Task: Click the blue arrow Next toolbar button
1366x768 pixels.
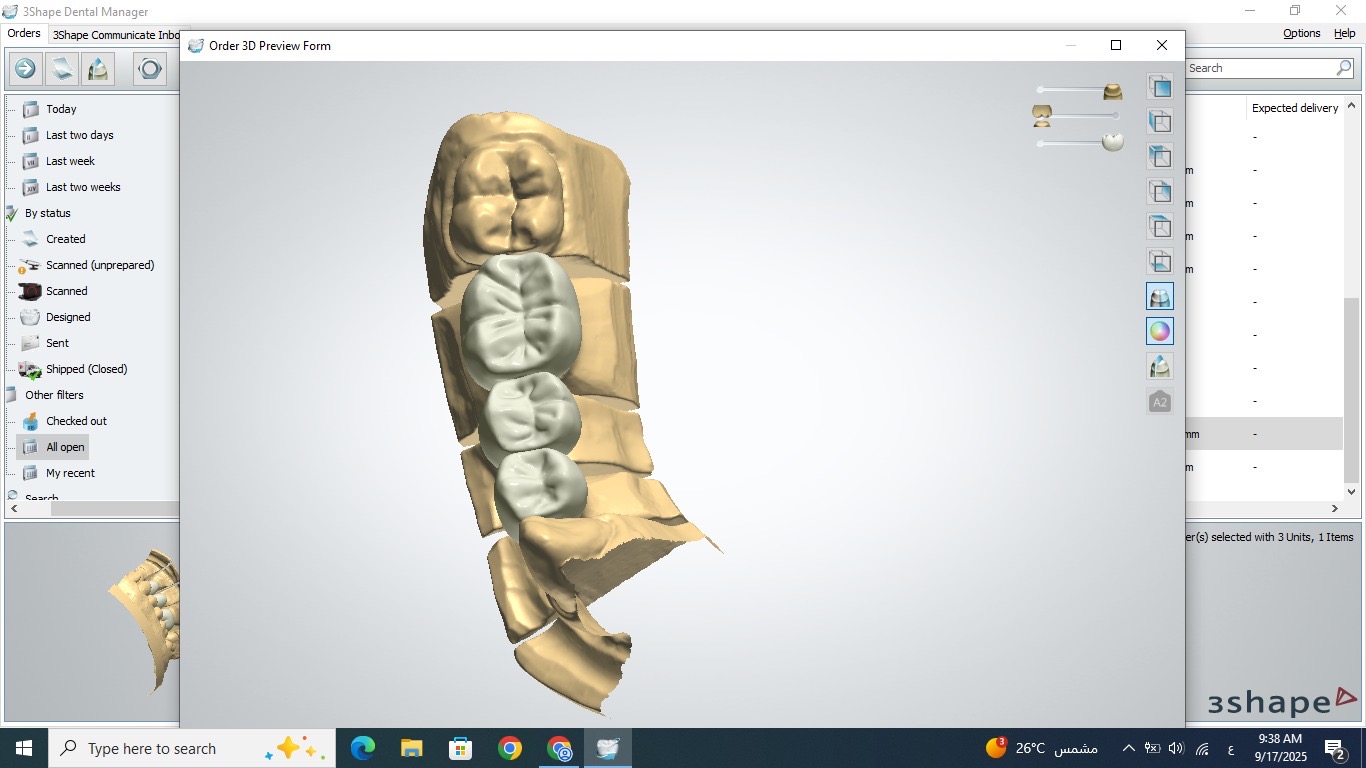Action: click(x=25, y=69)
